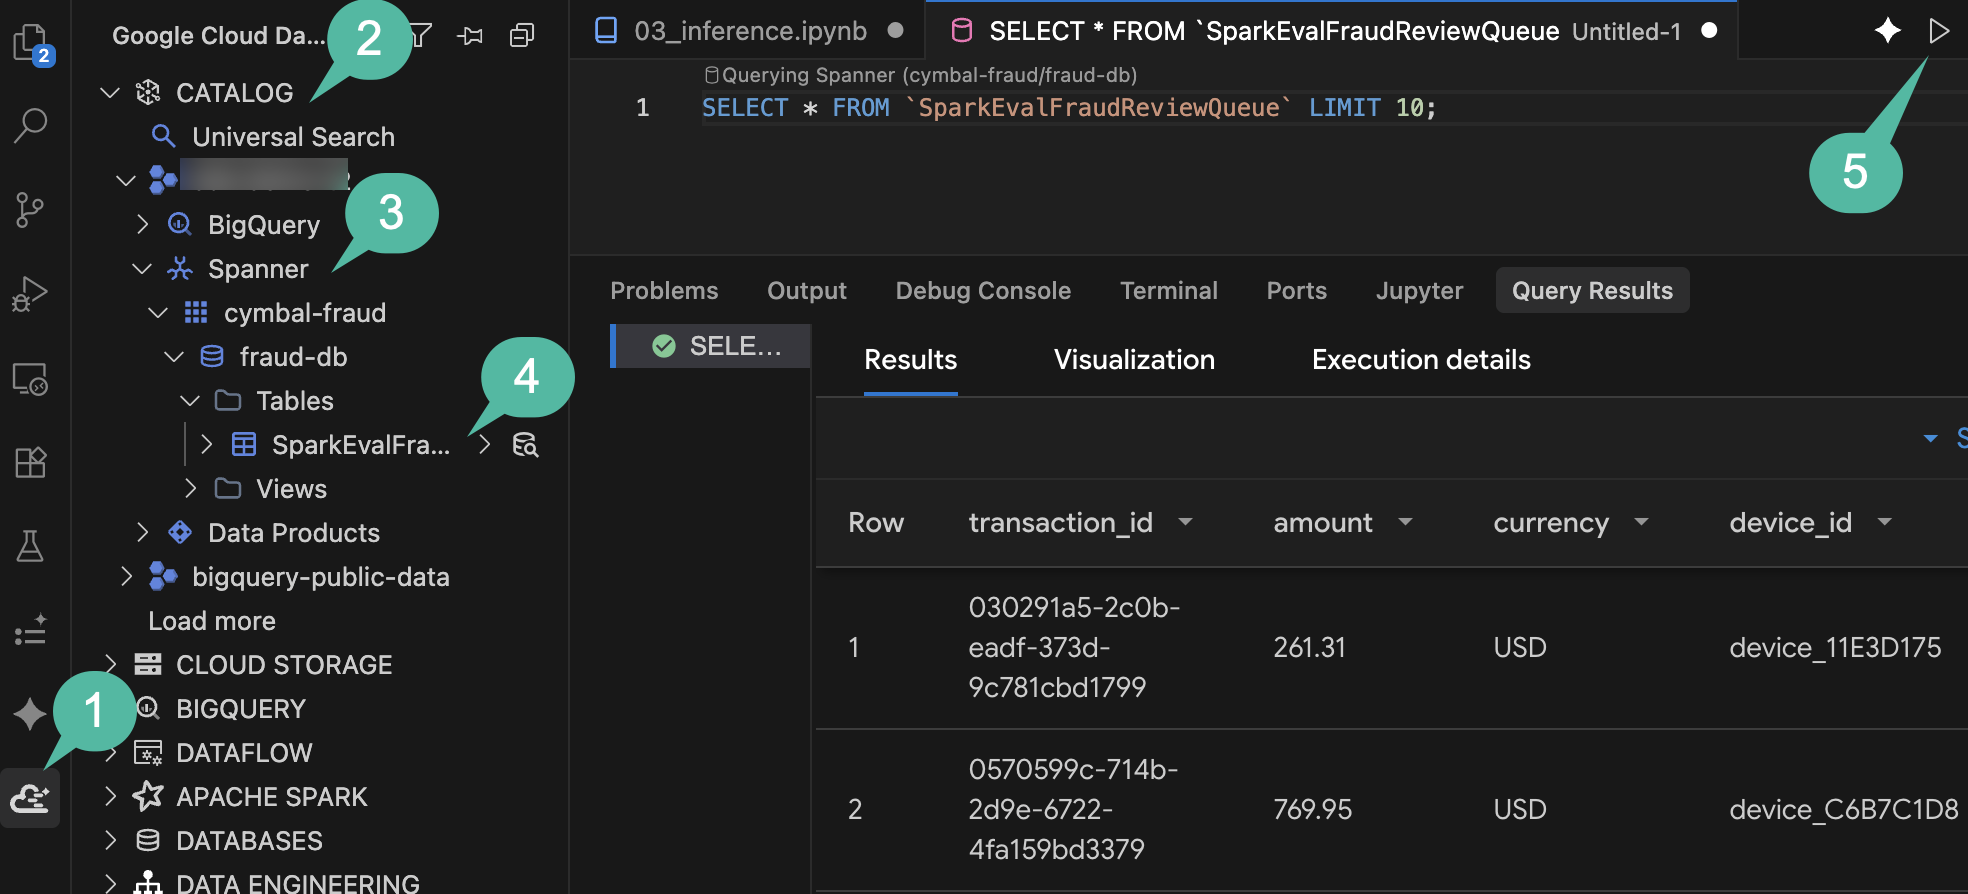Run the SQL query with play icon
The image size is (1968, 894).
click(x=1939, y=31)
